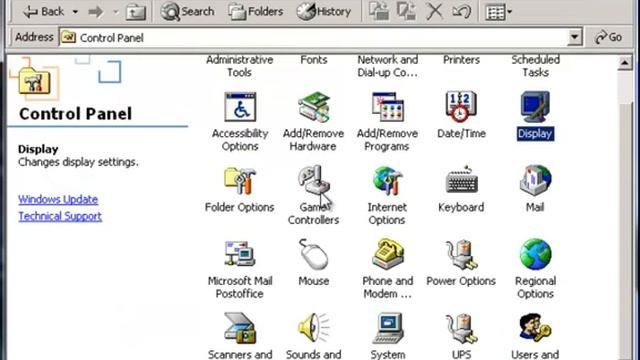Open Add/Remove Hardware applet
Viewport: 640px width, 360px height.
tap(313, 107)
